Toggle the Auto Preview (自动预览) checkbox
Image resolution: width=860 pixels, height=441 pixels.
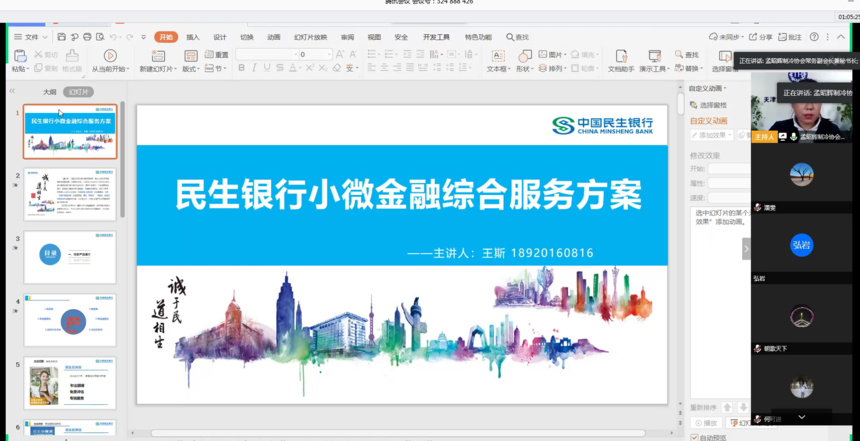(694, 437)
